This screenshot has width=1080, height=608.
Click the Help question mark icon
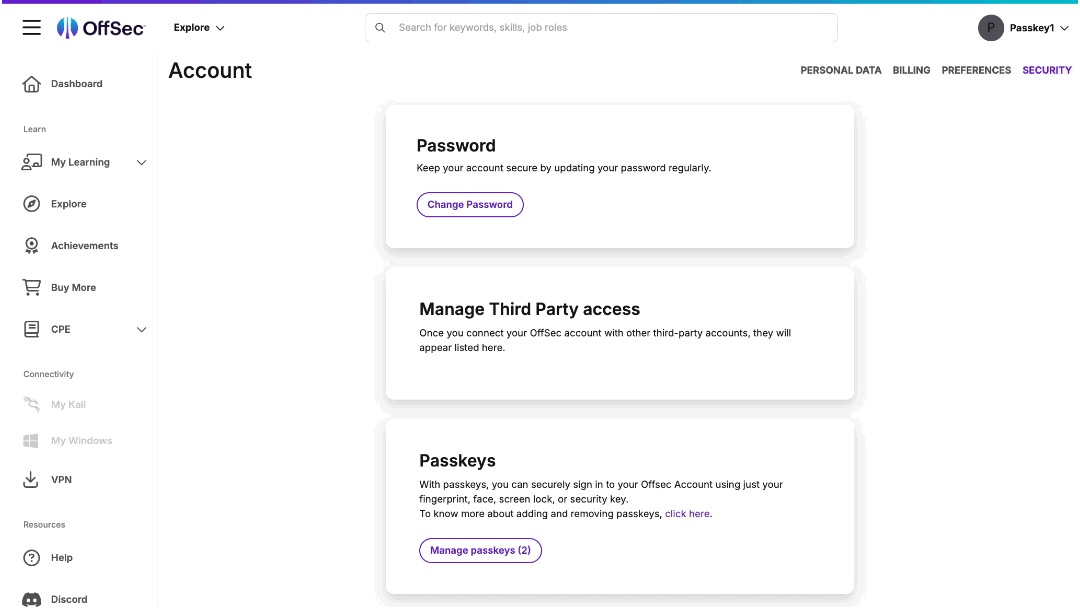(32, 558)
